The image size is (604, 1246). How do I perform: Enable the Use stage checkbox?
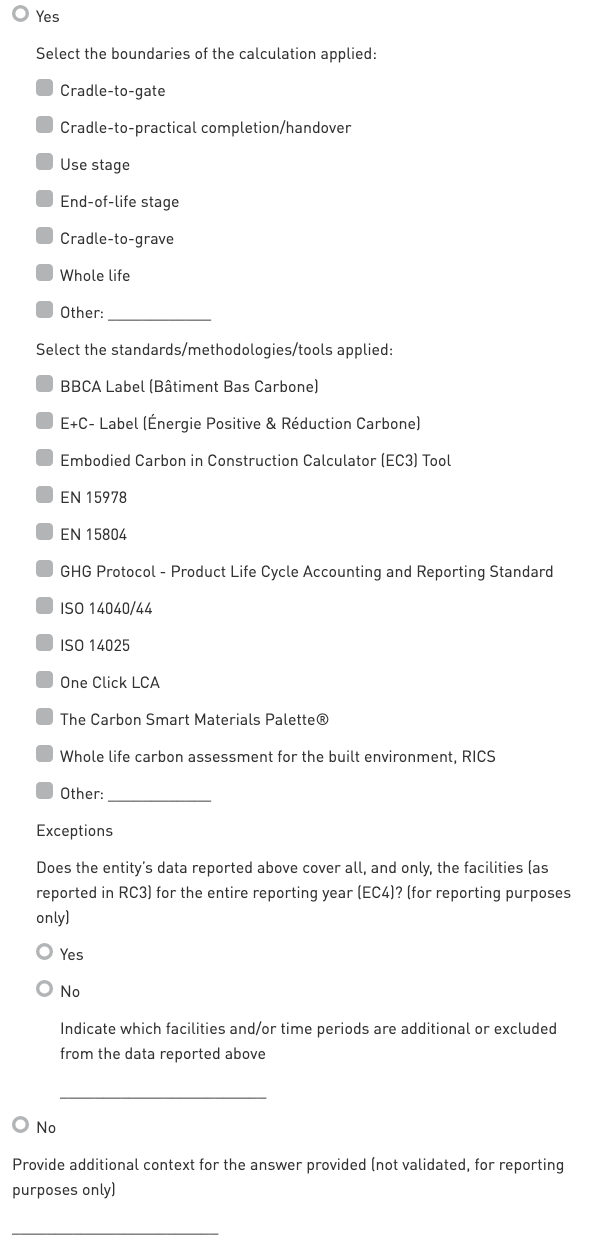44,163
